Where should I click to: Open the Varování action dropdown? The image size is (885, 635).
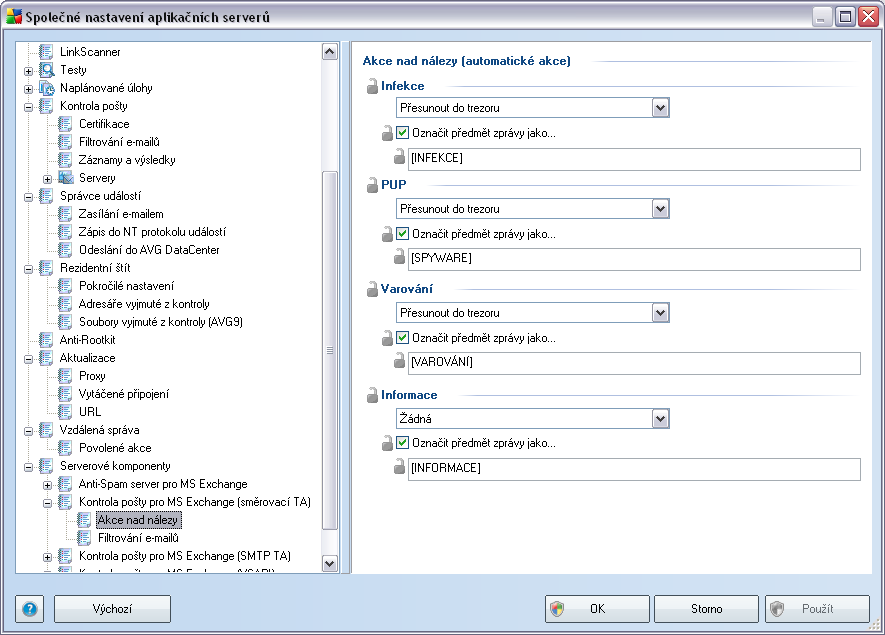click(x=660, y=313)
